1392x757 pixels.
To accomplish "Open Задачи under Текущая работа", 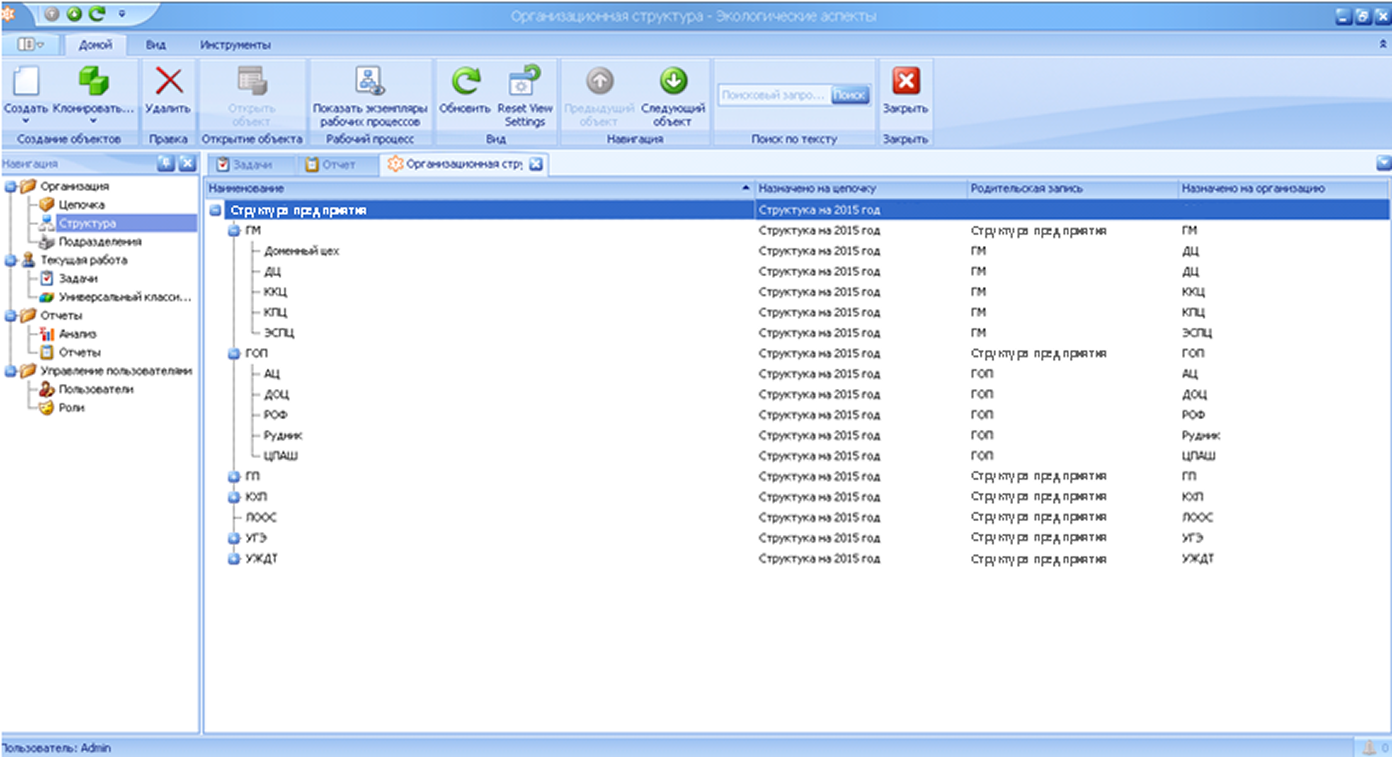I will (x=77, y=279).
